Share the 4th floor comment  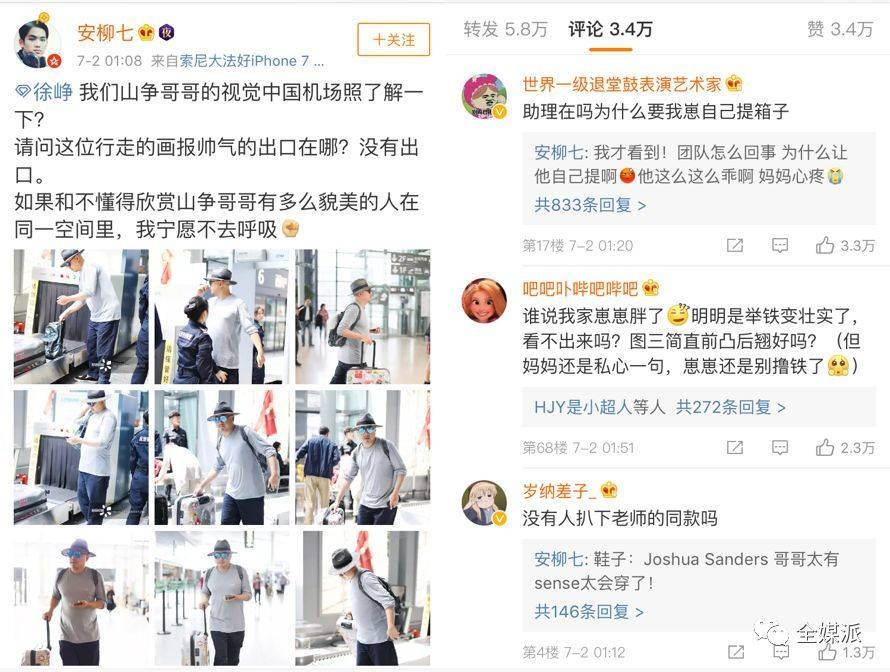pos(736,652)
